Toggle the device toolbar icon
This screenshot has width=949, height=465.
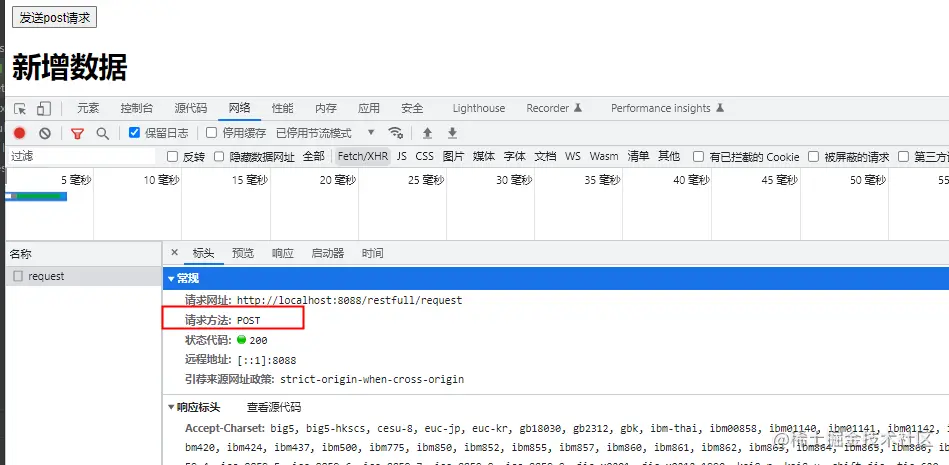[44, 109]
